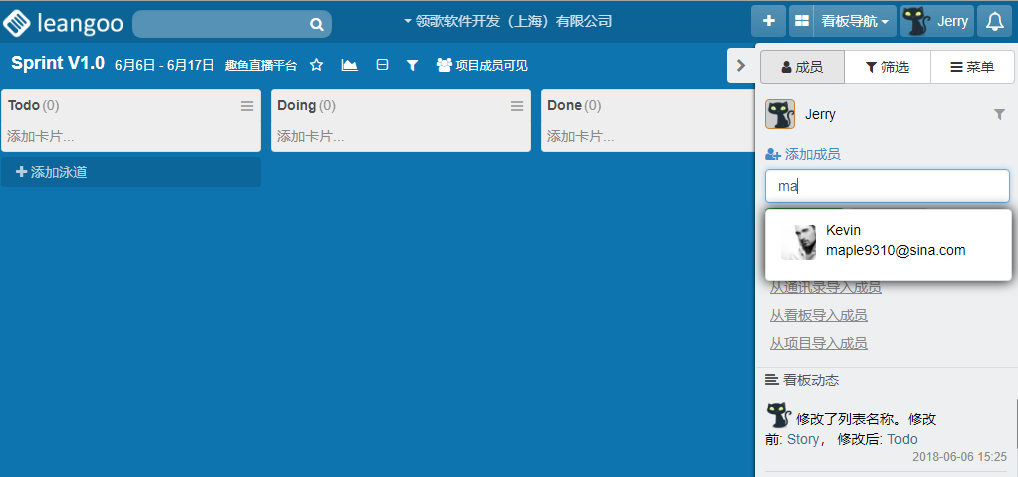
Task: Open the Todo list menu icon
Action: pos(247,105)
